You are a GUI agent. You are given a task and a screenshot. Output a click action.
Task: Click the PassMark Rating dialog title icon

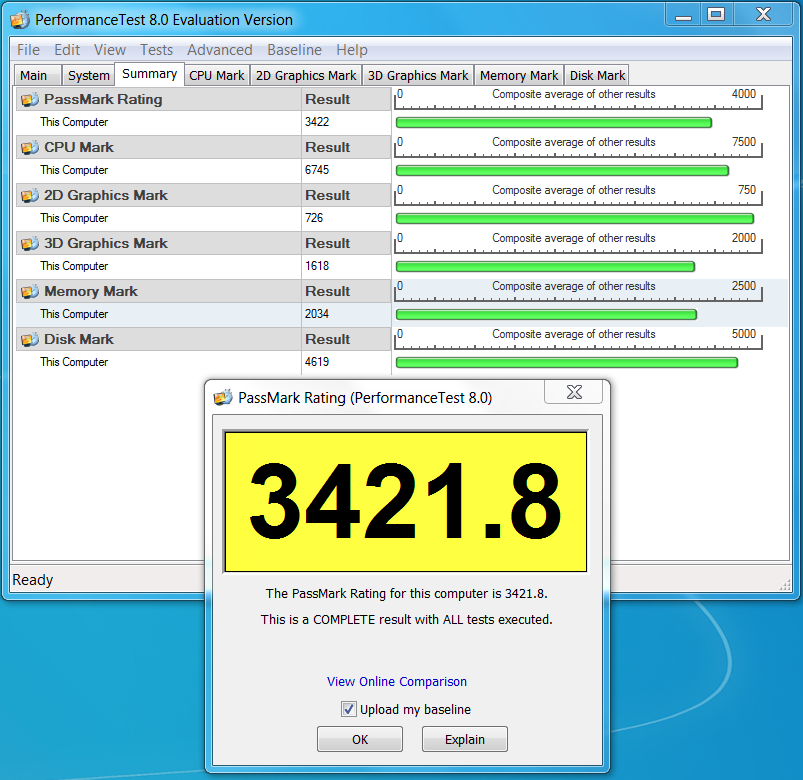point(223,397)
